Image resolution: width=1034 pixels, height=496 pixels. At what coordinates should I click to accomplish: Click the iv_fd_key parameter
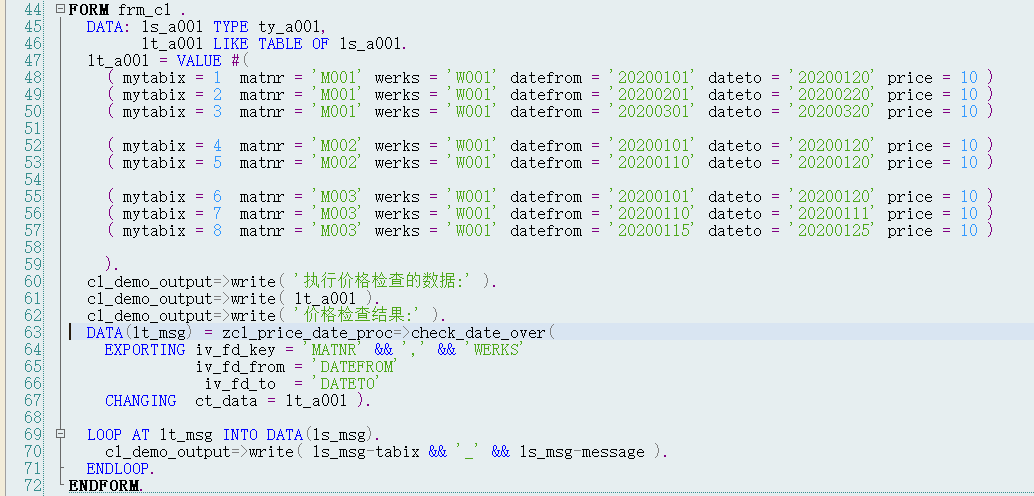(235, 350)
